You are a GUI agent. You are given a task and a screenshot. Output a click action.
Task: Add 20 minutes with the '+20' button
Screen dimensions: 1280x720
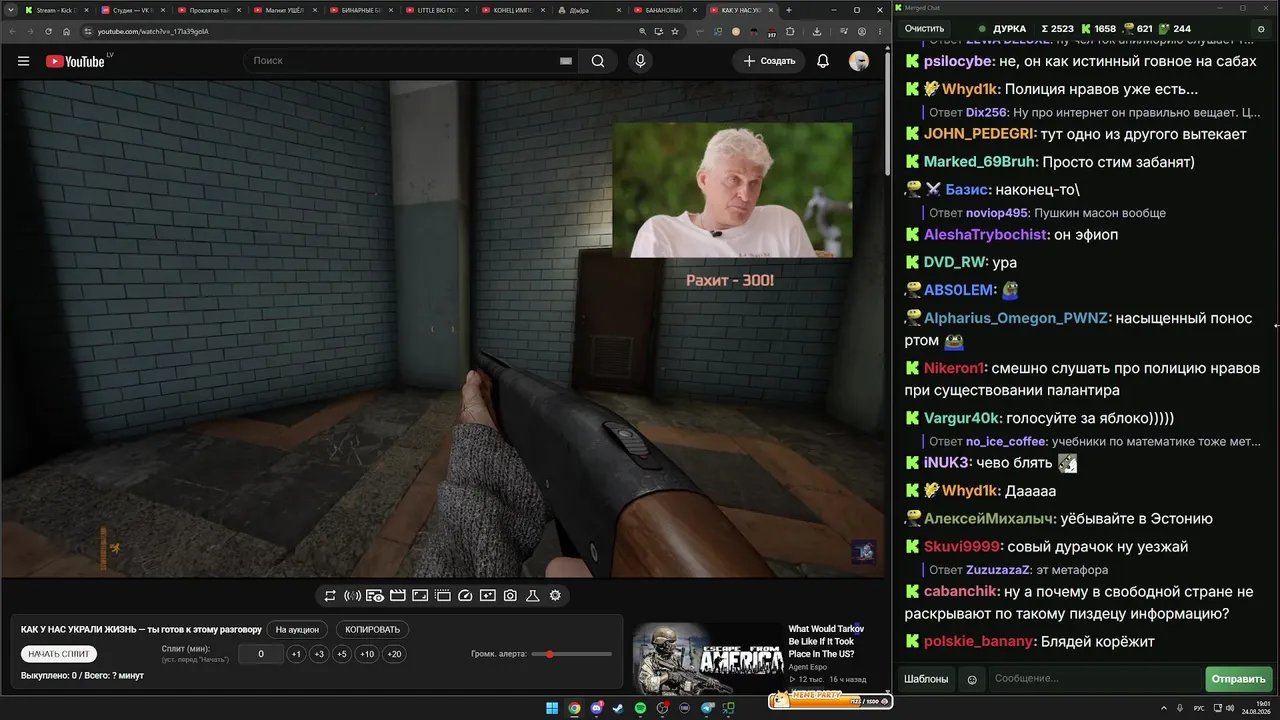pyautogui.click(x=394, y=654)
